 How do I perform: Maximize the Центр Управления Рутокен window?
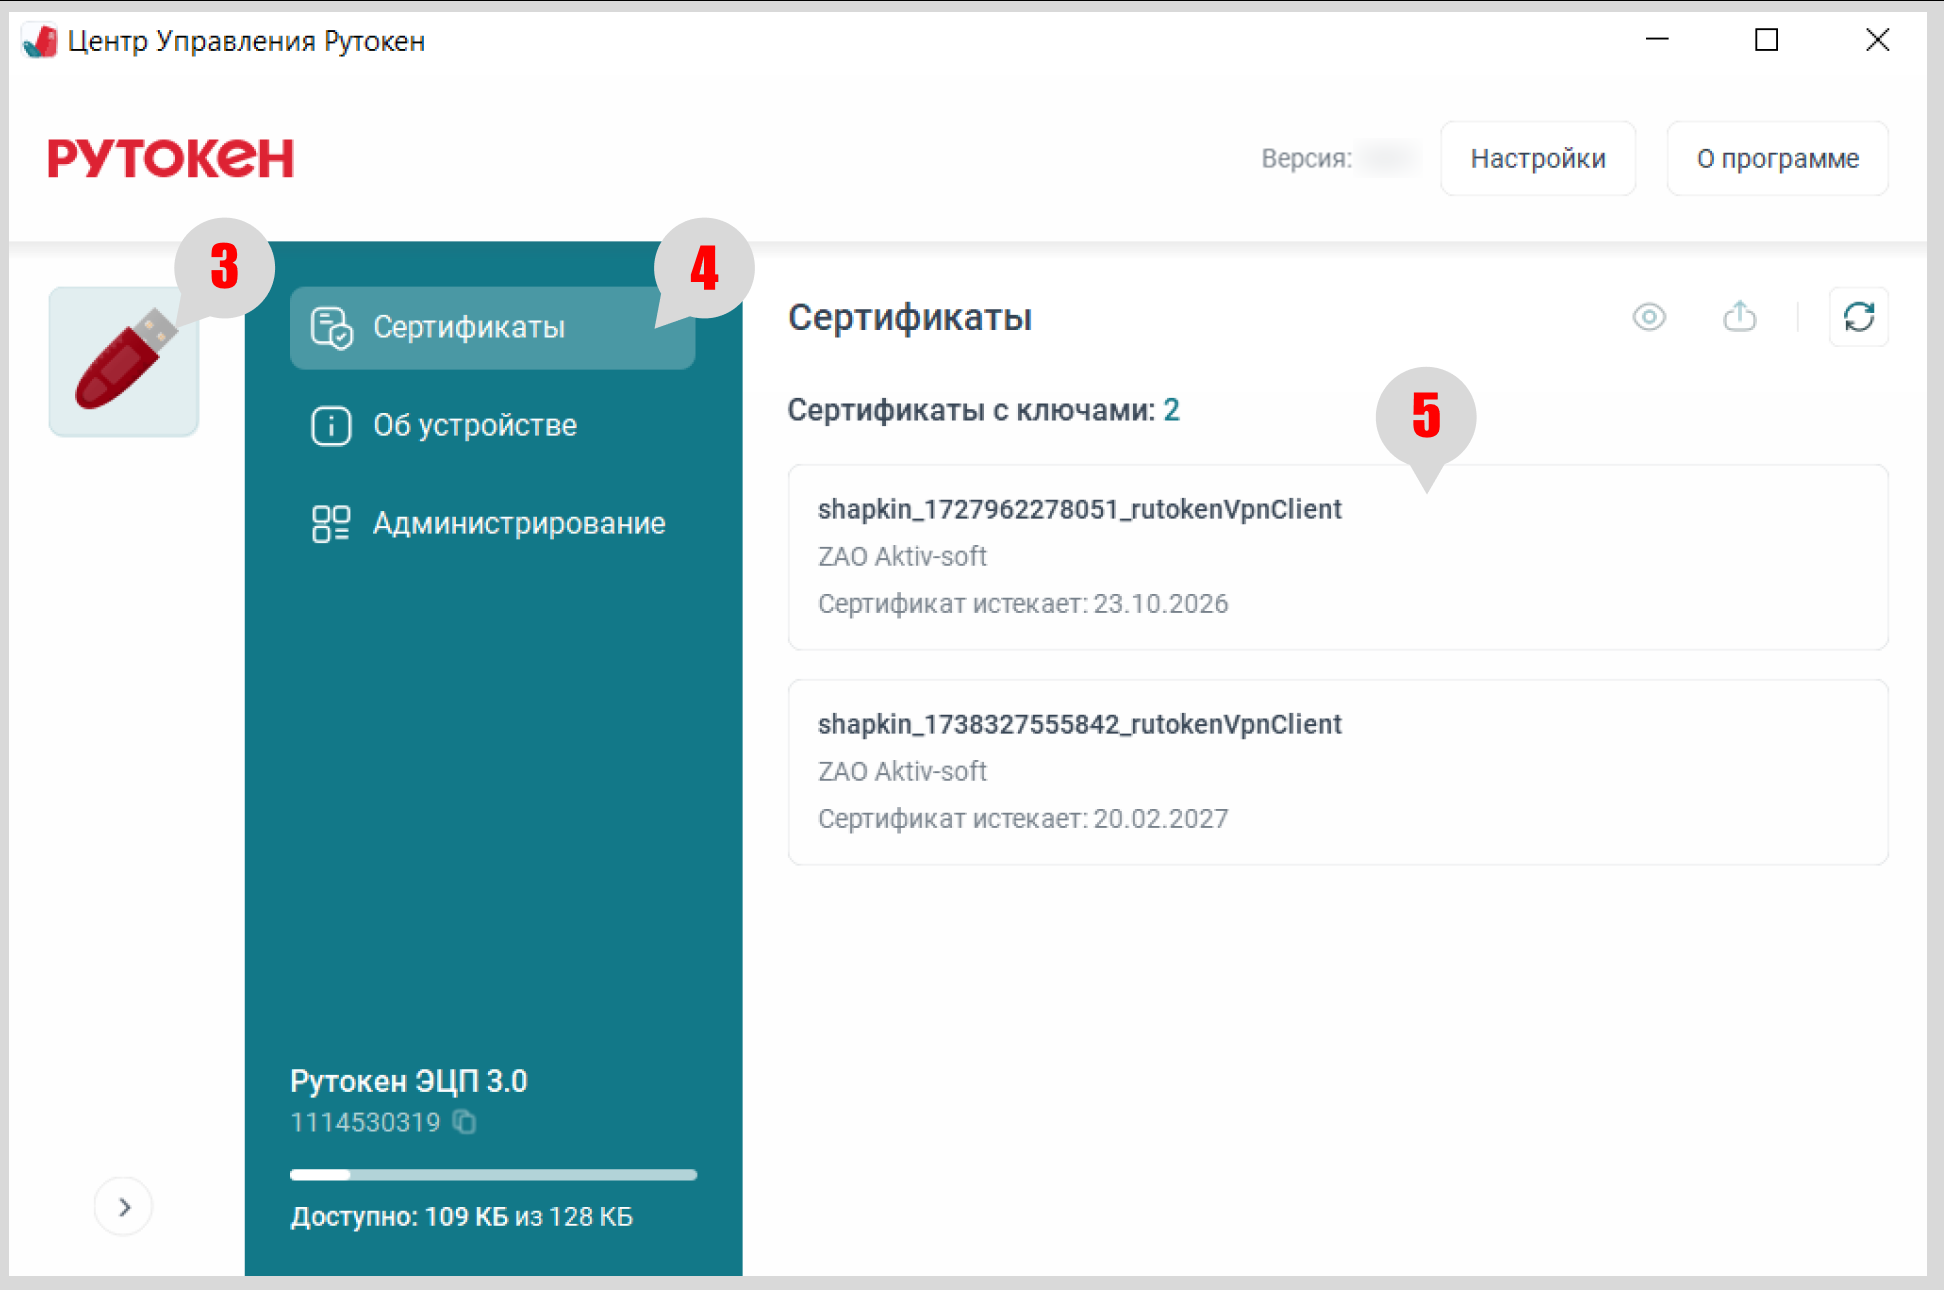(1766, 40)
